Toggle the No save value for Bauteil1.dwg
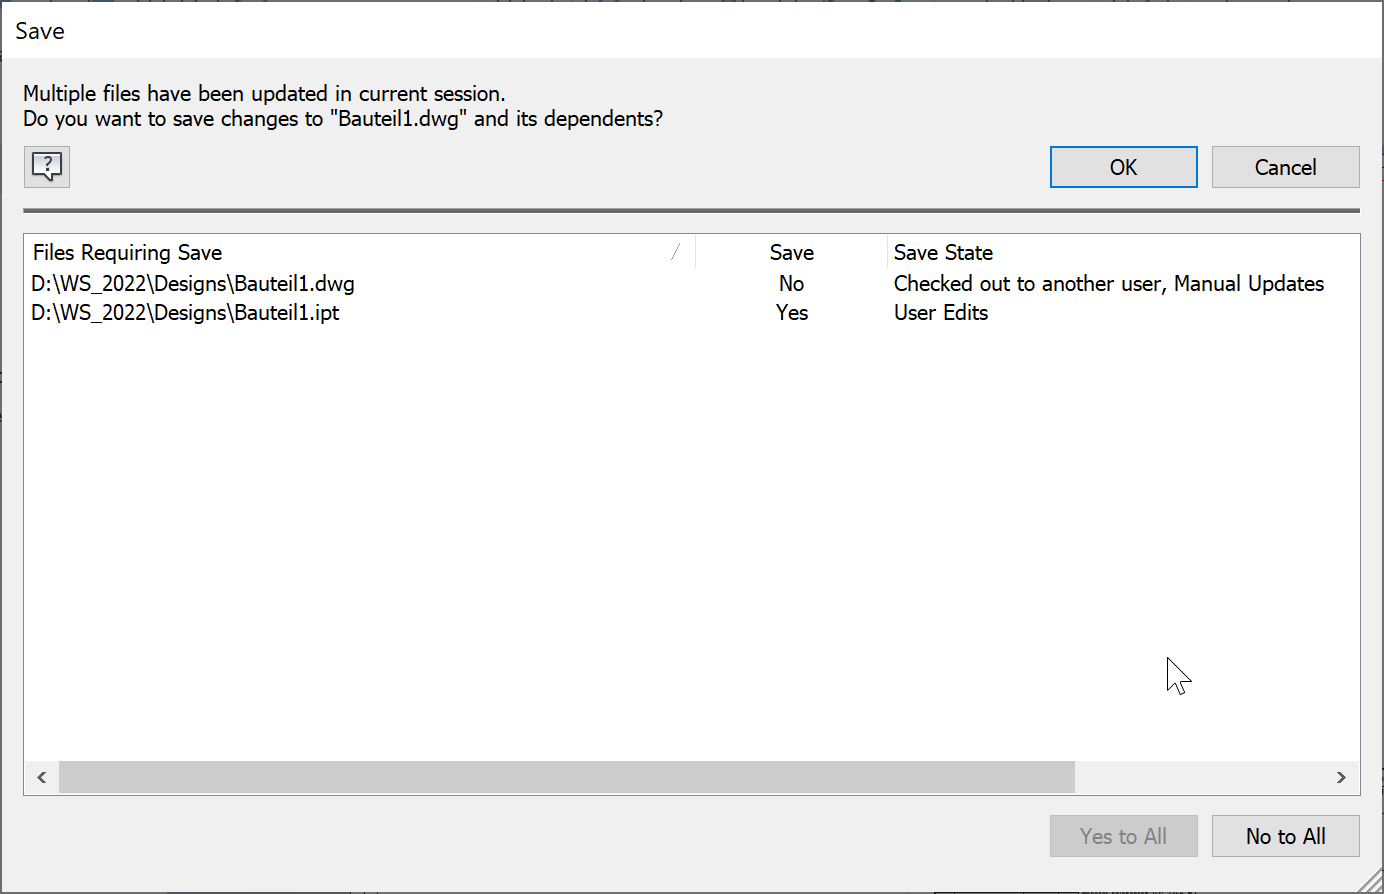1384x894 pixels. point(791,284)
